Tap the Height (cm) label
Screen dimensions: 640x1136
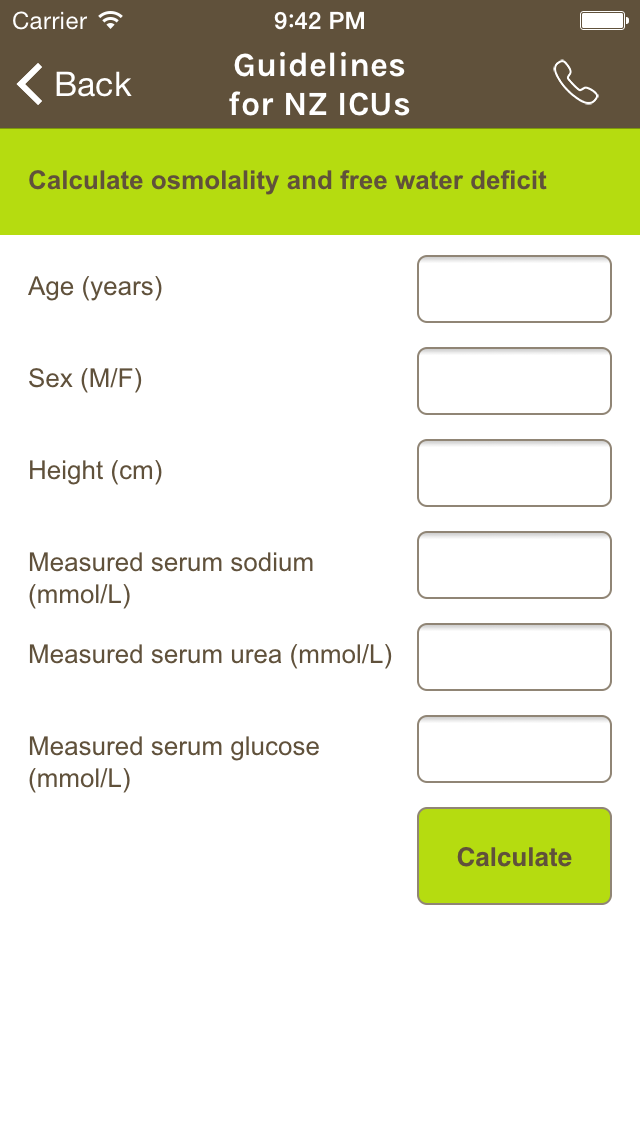point(95,471)
